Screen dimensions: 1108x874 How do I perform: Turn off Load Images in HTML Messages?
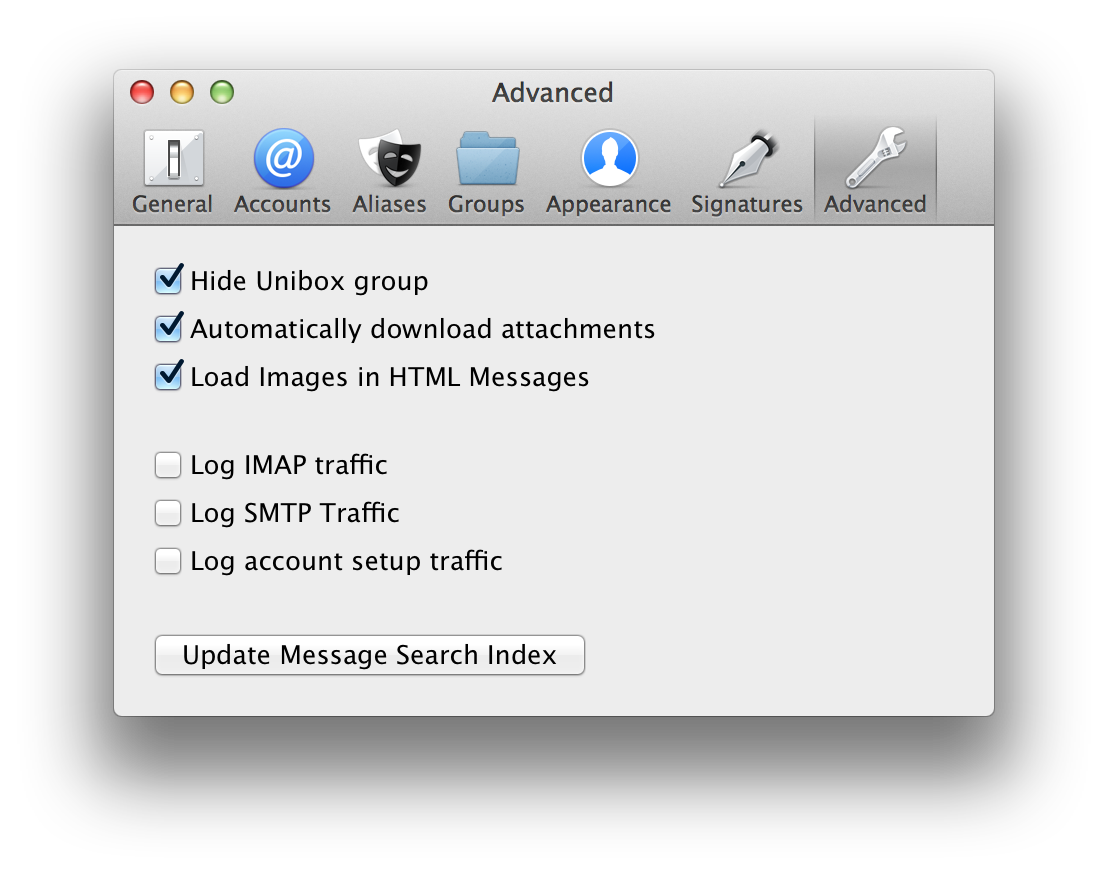coord(168,377)
